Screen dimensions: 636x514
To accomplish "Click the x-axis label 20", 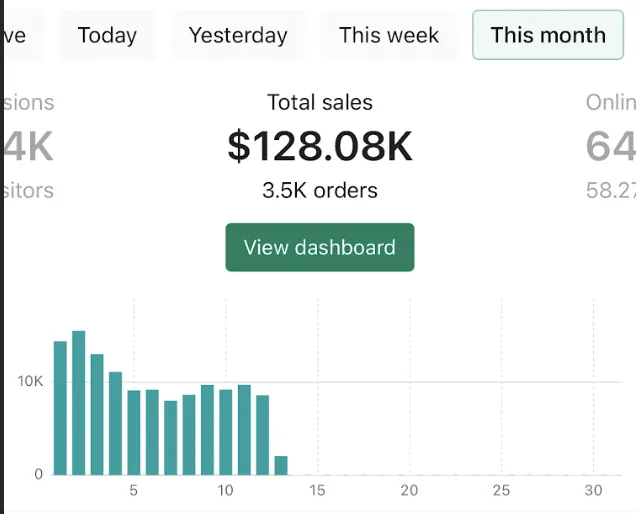I will click(x=409, y=490).
